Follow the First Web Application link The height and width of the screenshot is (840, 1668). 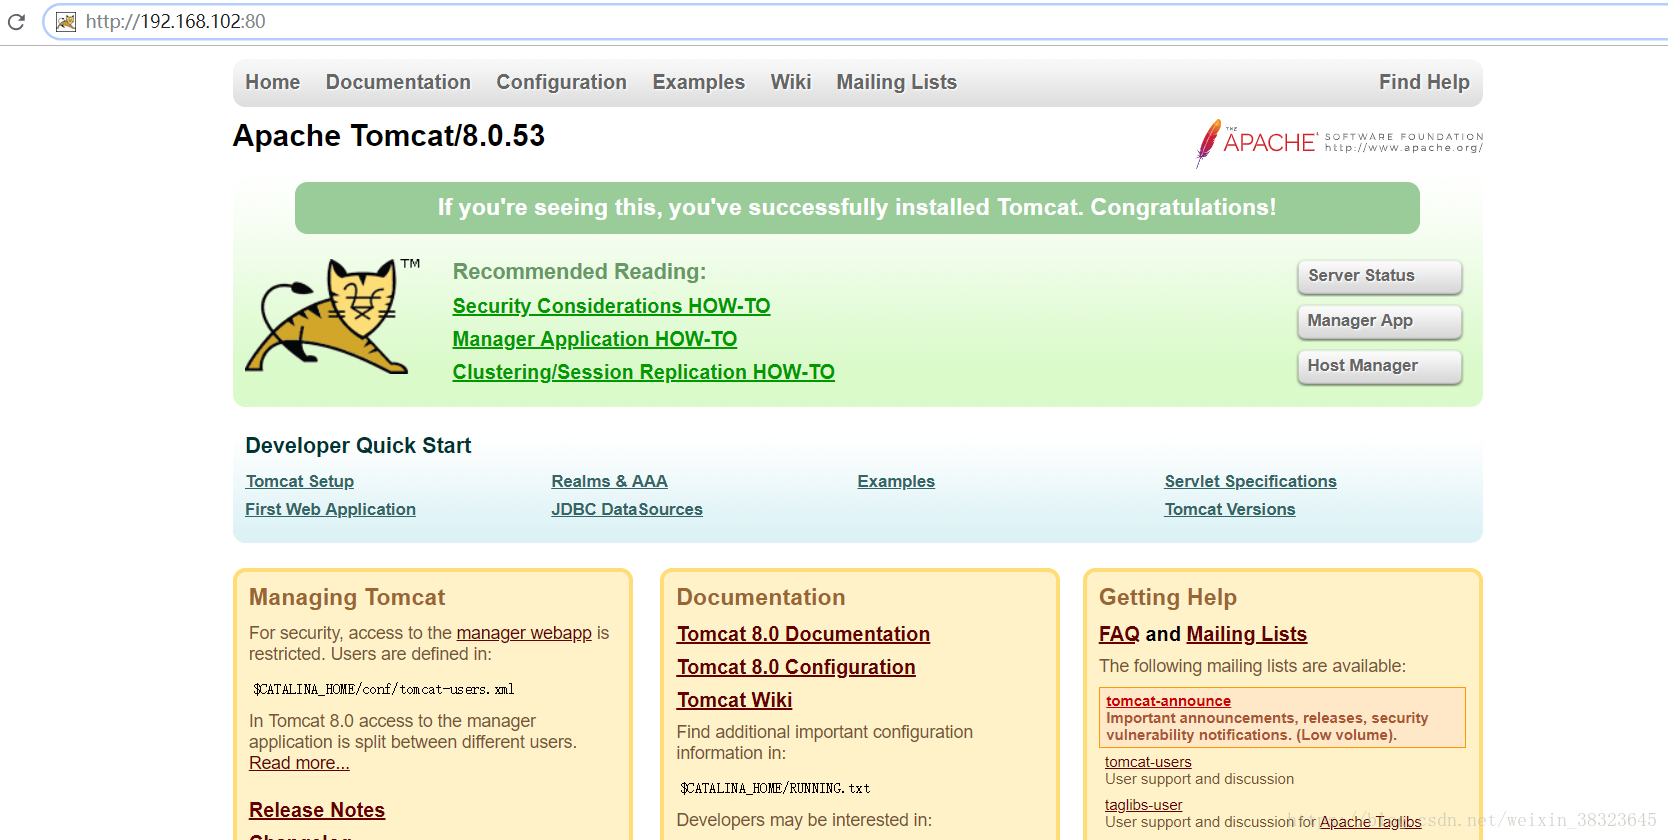(331, 509)
